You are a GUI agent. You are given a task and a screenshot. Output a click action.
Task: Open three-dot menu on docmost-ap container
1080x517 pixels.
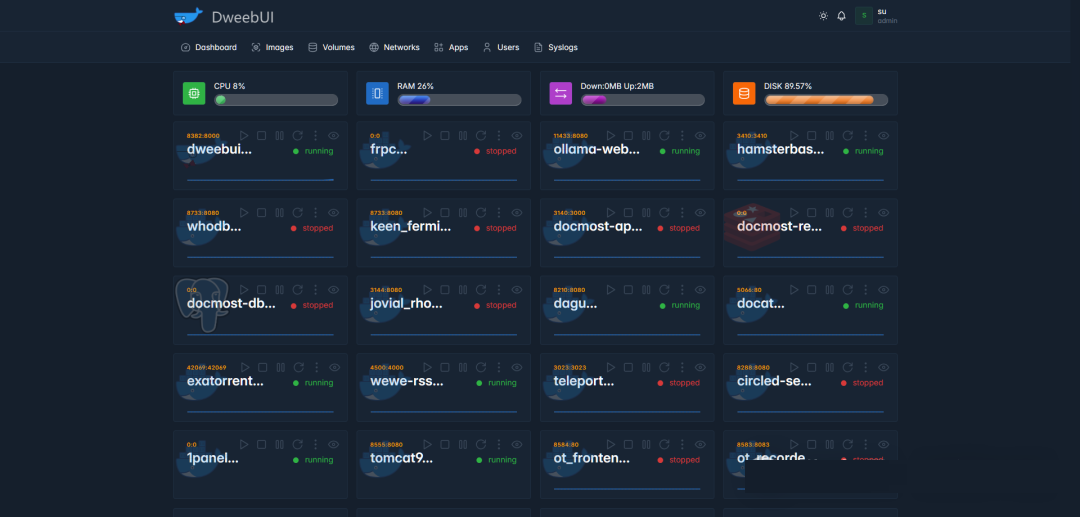[x=683, y=212]
